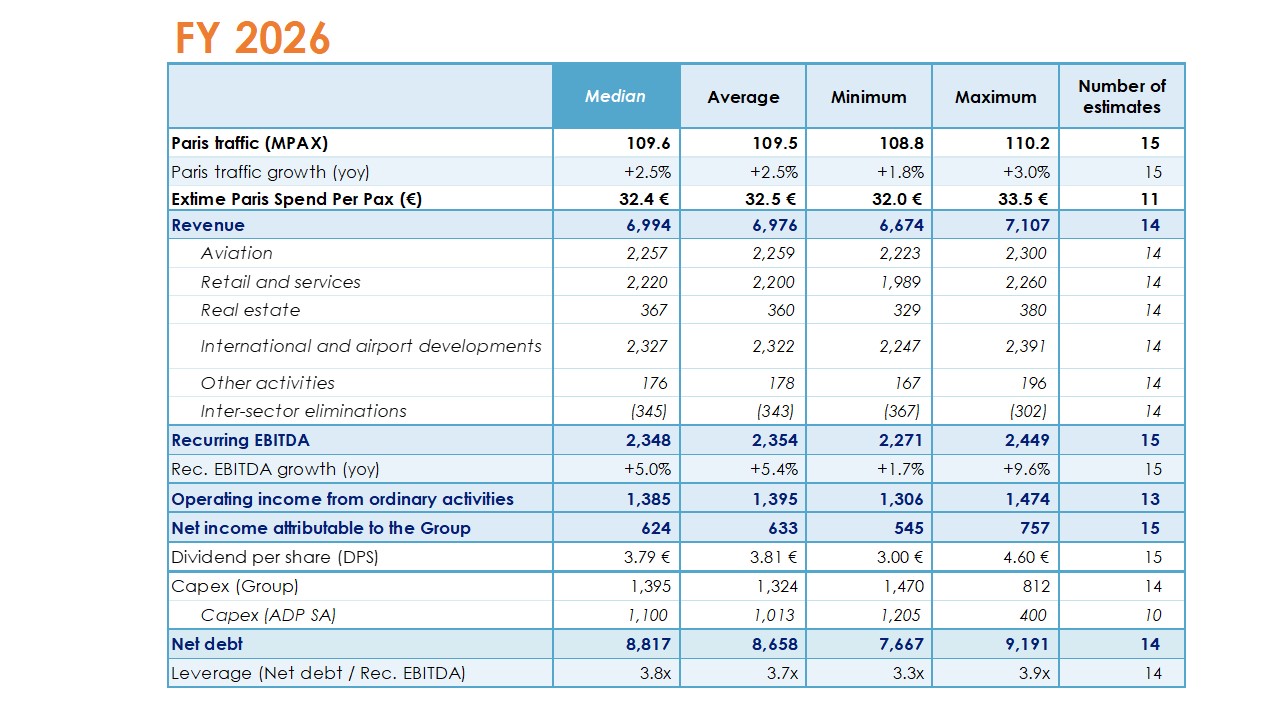Screen dimensions: 1280x720
Task: Click the Maximum column header
Action: pos(995,97)
